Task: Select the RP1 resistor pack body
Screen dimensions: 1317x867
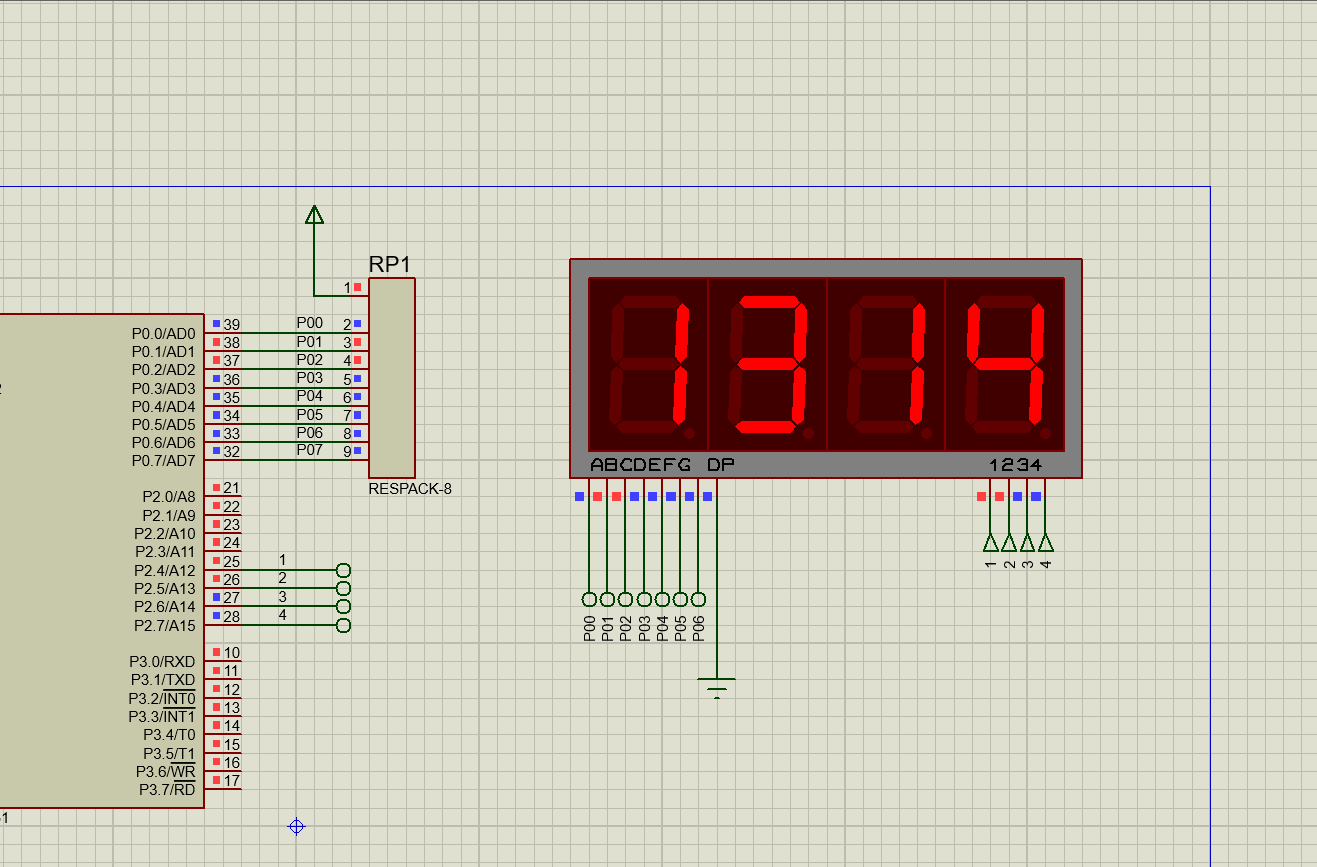Action: 392,378
